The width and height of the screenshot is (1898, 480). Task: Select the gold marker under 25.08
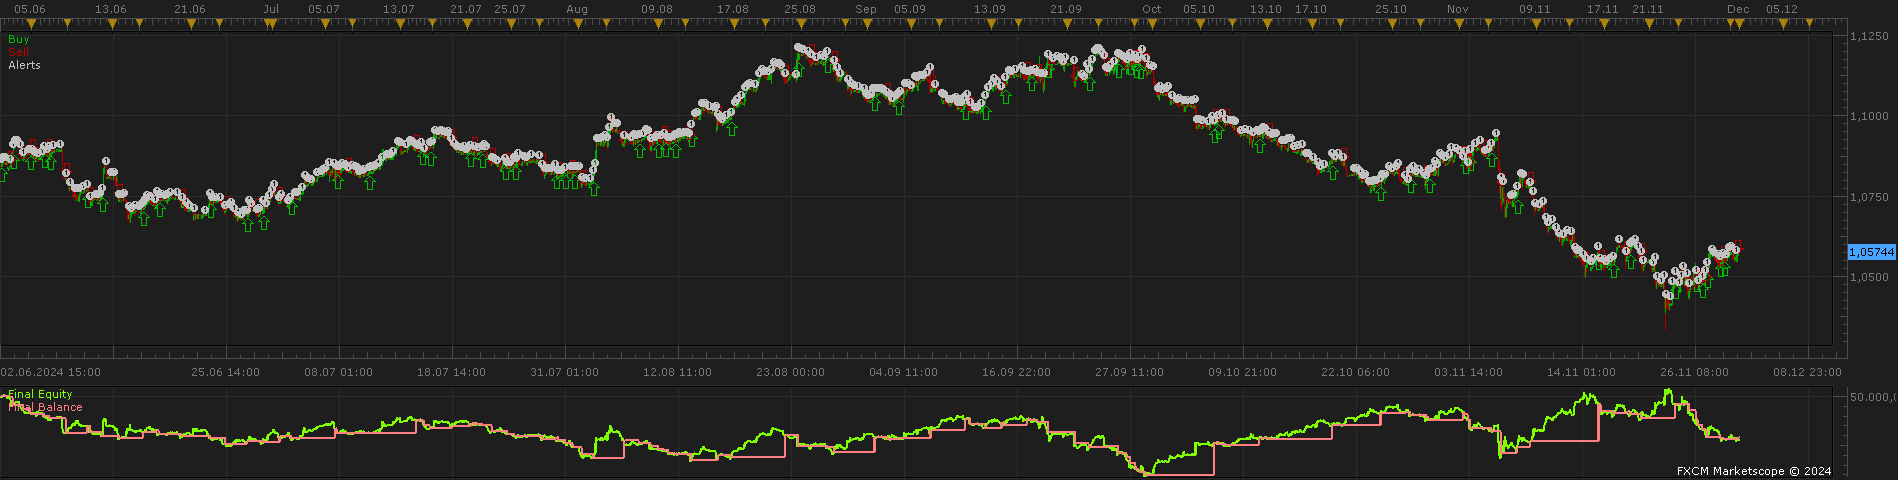pos(799,24)
